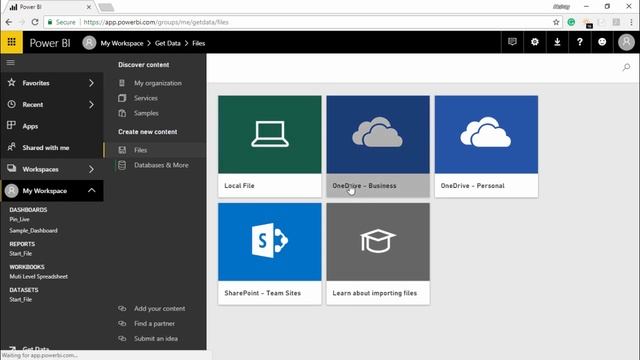Choose the OneDrive - Personal cloud tile
This screenshot has height=360, width=640.
tap(486, 147)
